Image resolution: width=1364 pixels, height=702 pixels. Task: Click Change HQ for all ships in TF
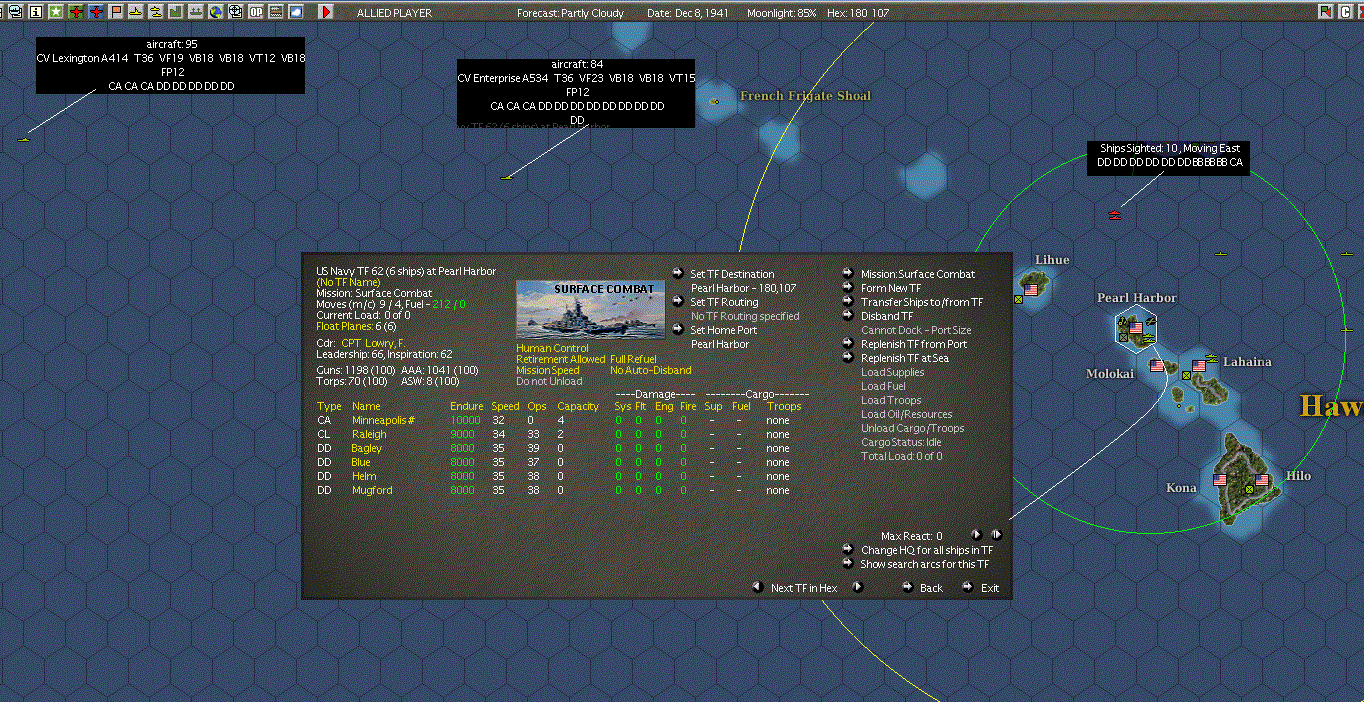tap(927, 550)
